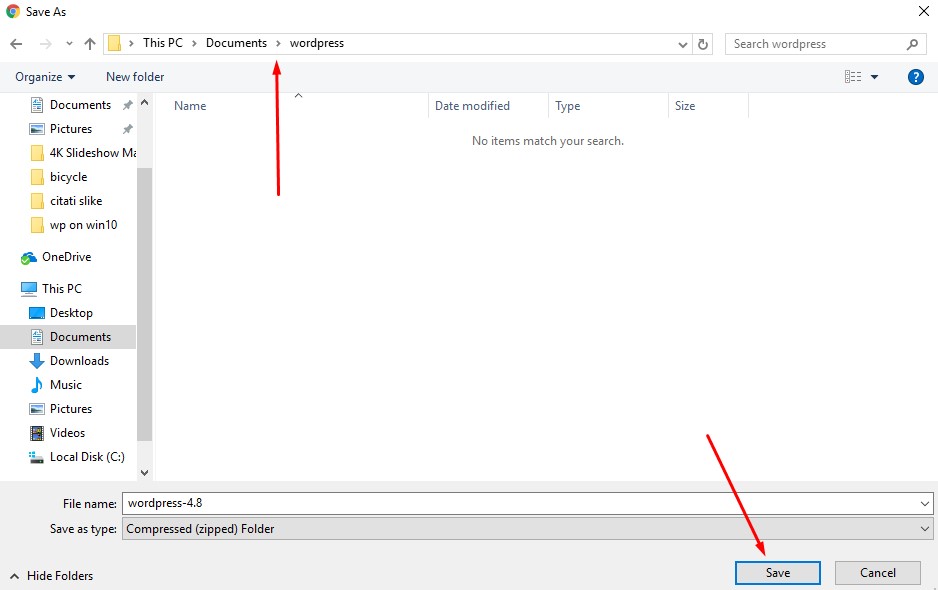The image size is (938, 590).
Task: Click the Forward navigation arrow
Action: [x=45, y=44]
